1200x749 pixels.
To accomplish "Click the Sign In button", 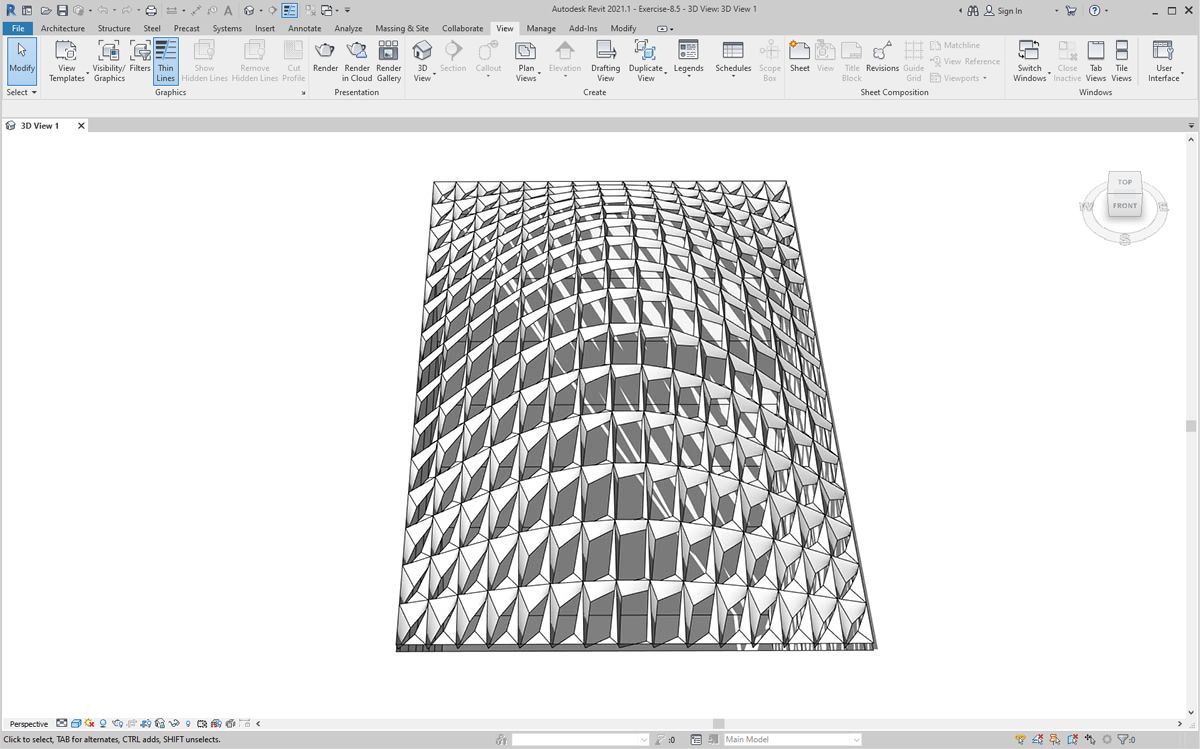I will [x=1003, y=11].
